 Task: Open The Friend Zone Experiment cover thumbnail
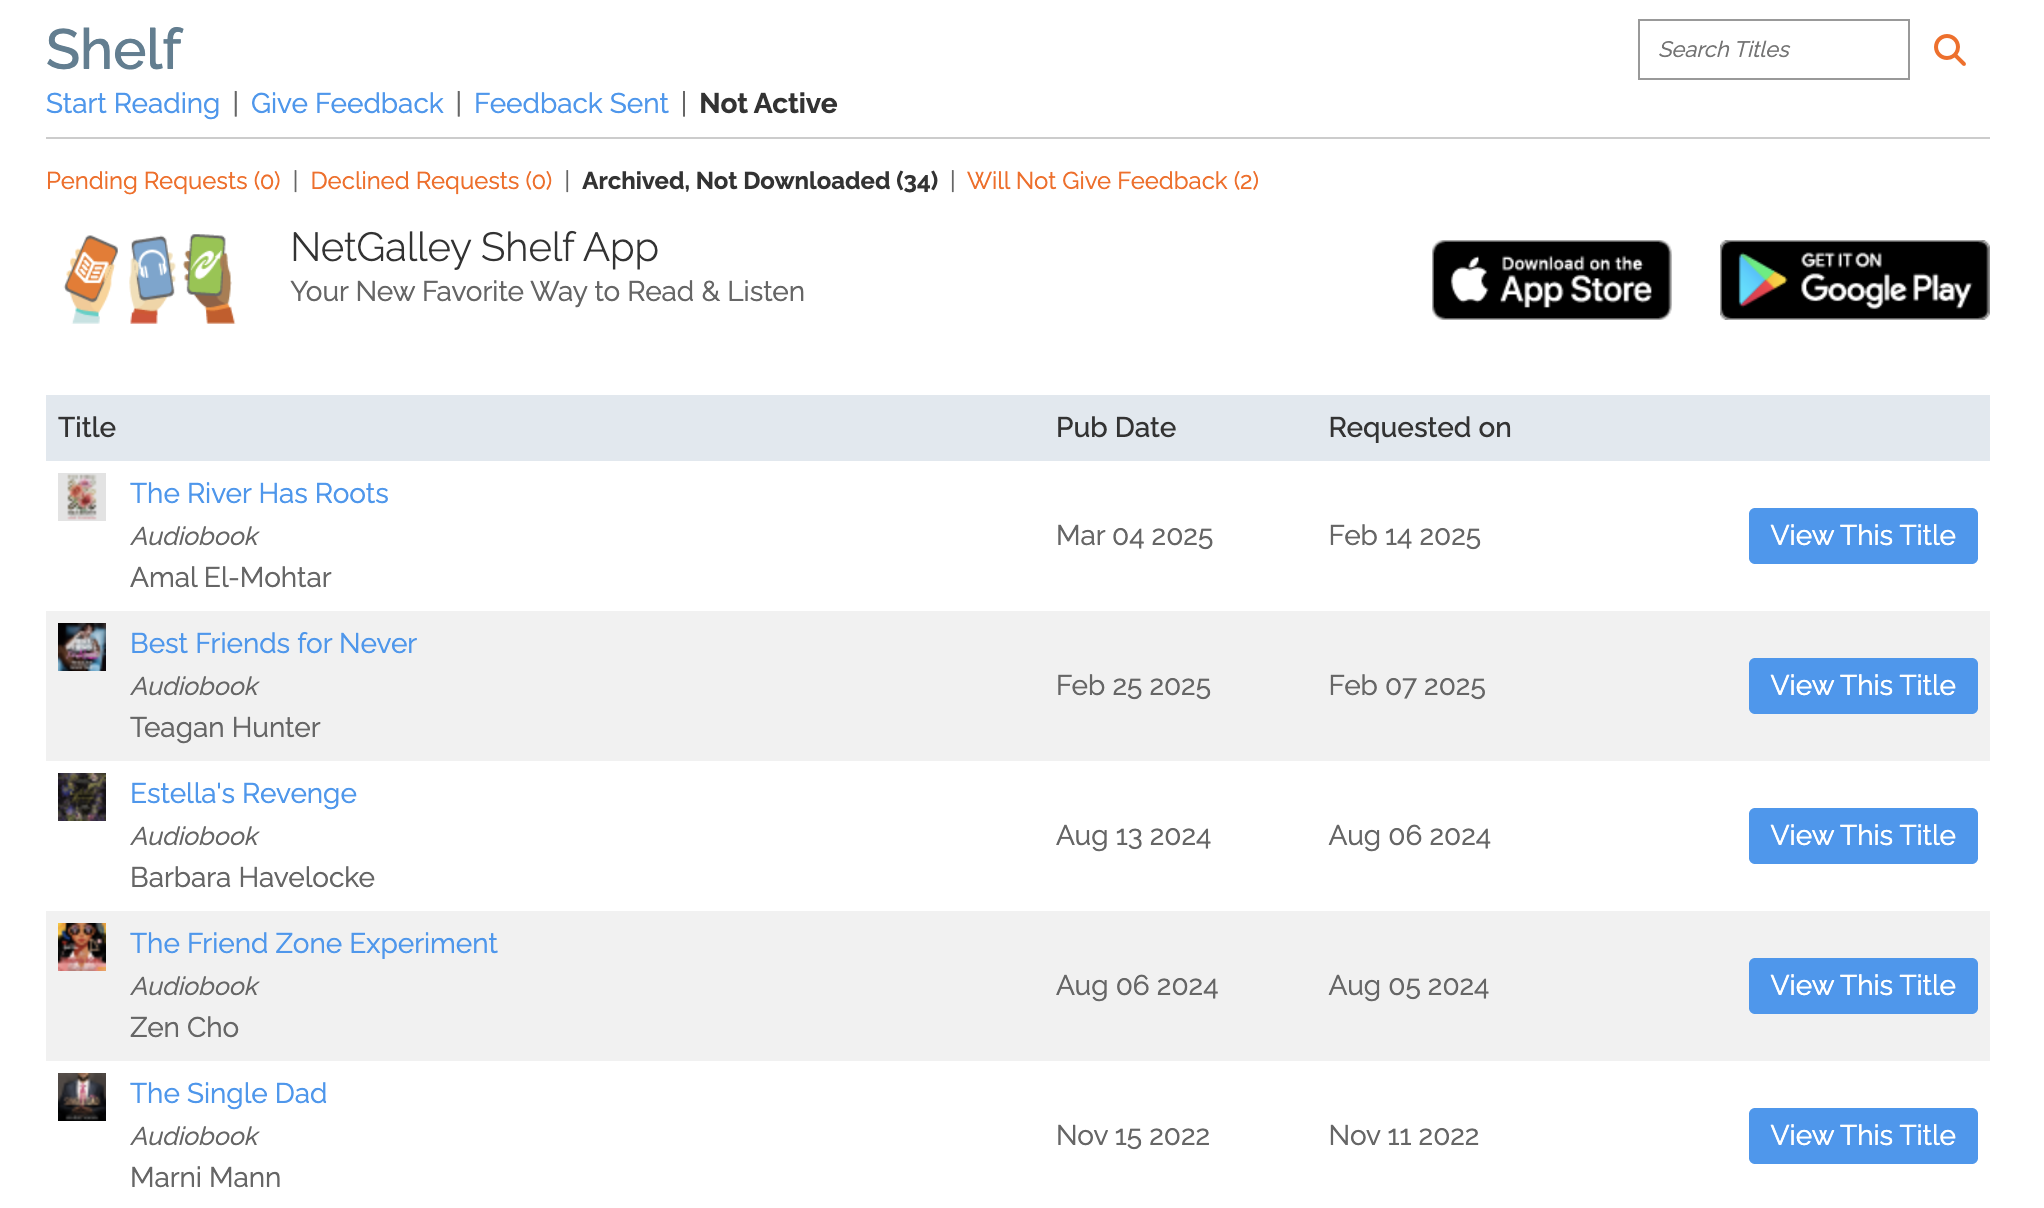[82, 947]
